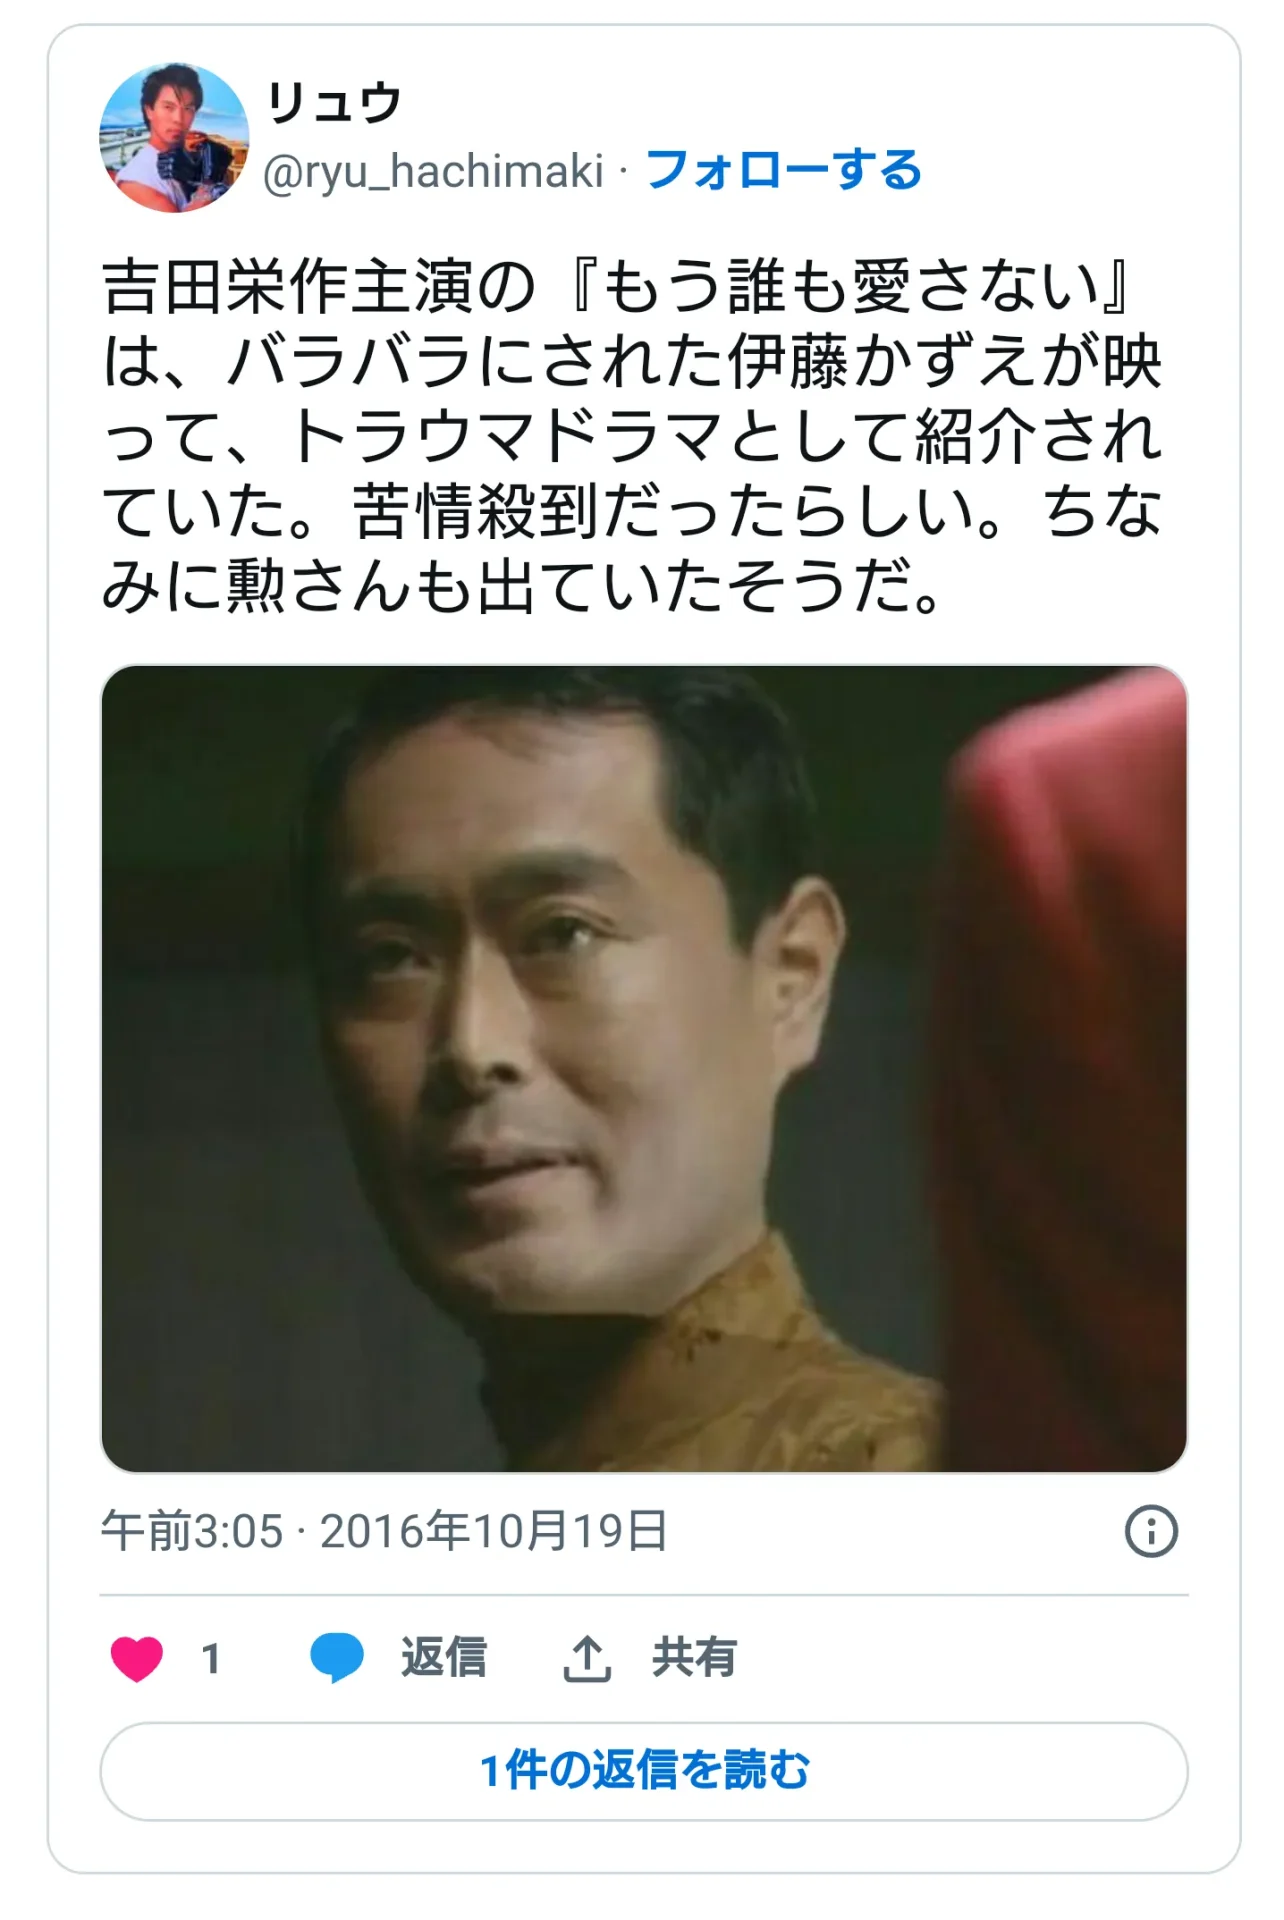This screenshot has height=1920, width=1284.
Task: Click the blue speech bubble reply icon
Action: (x=337, y=1657)
